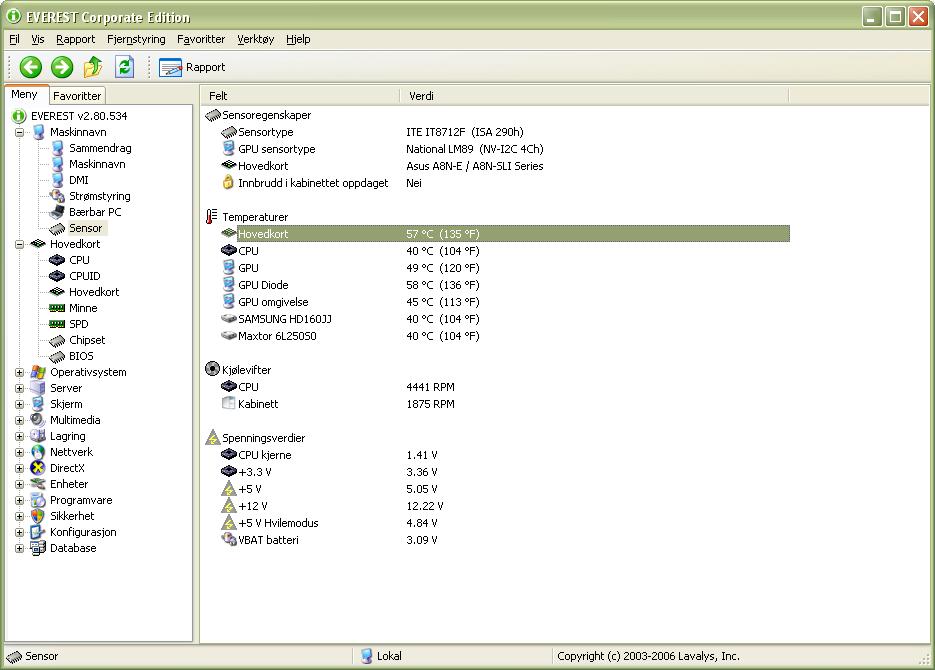This screenshot has height=670, width=935.
Task: Click the Multimedia speaker icon
Action: coord(38,420)
